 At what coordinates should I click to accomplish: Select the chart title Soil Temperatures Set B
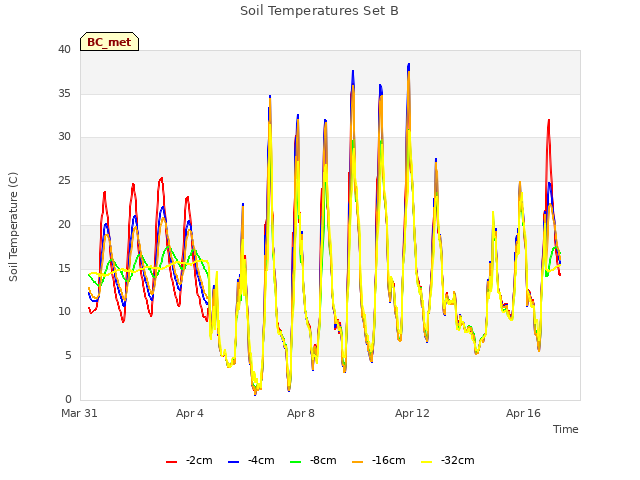[319, 11]
